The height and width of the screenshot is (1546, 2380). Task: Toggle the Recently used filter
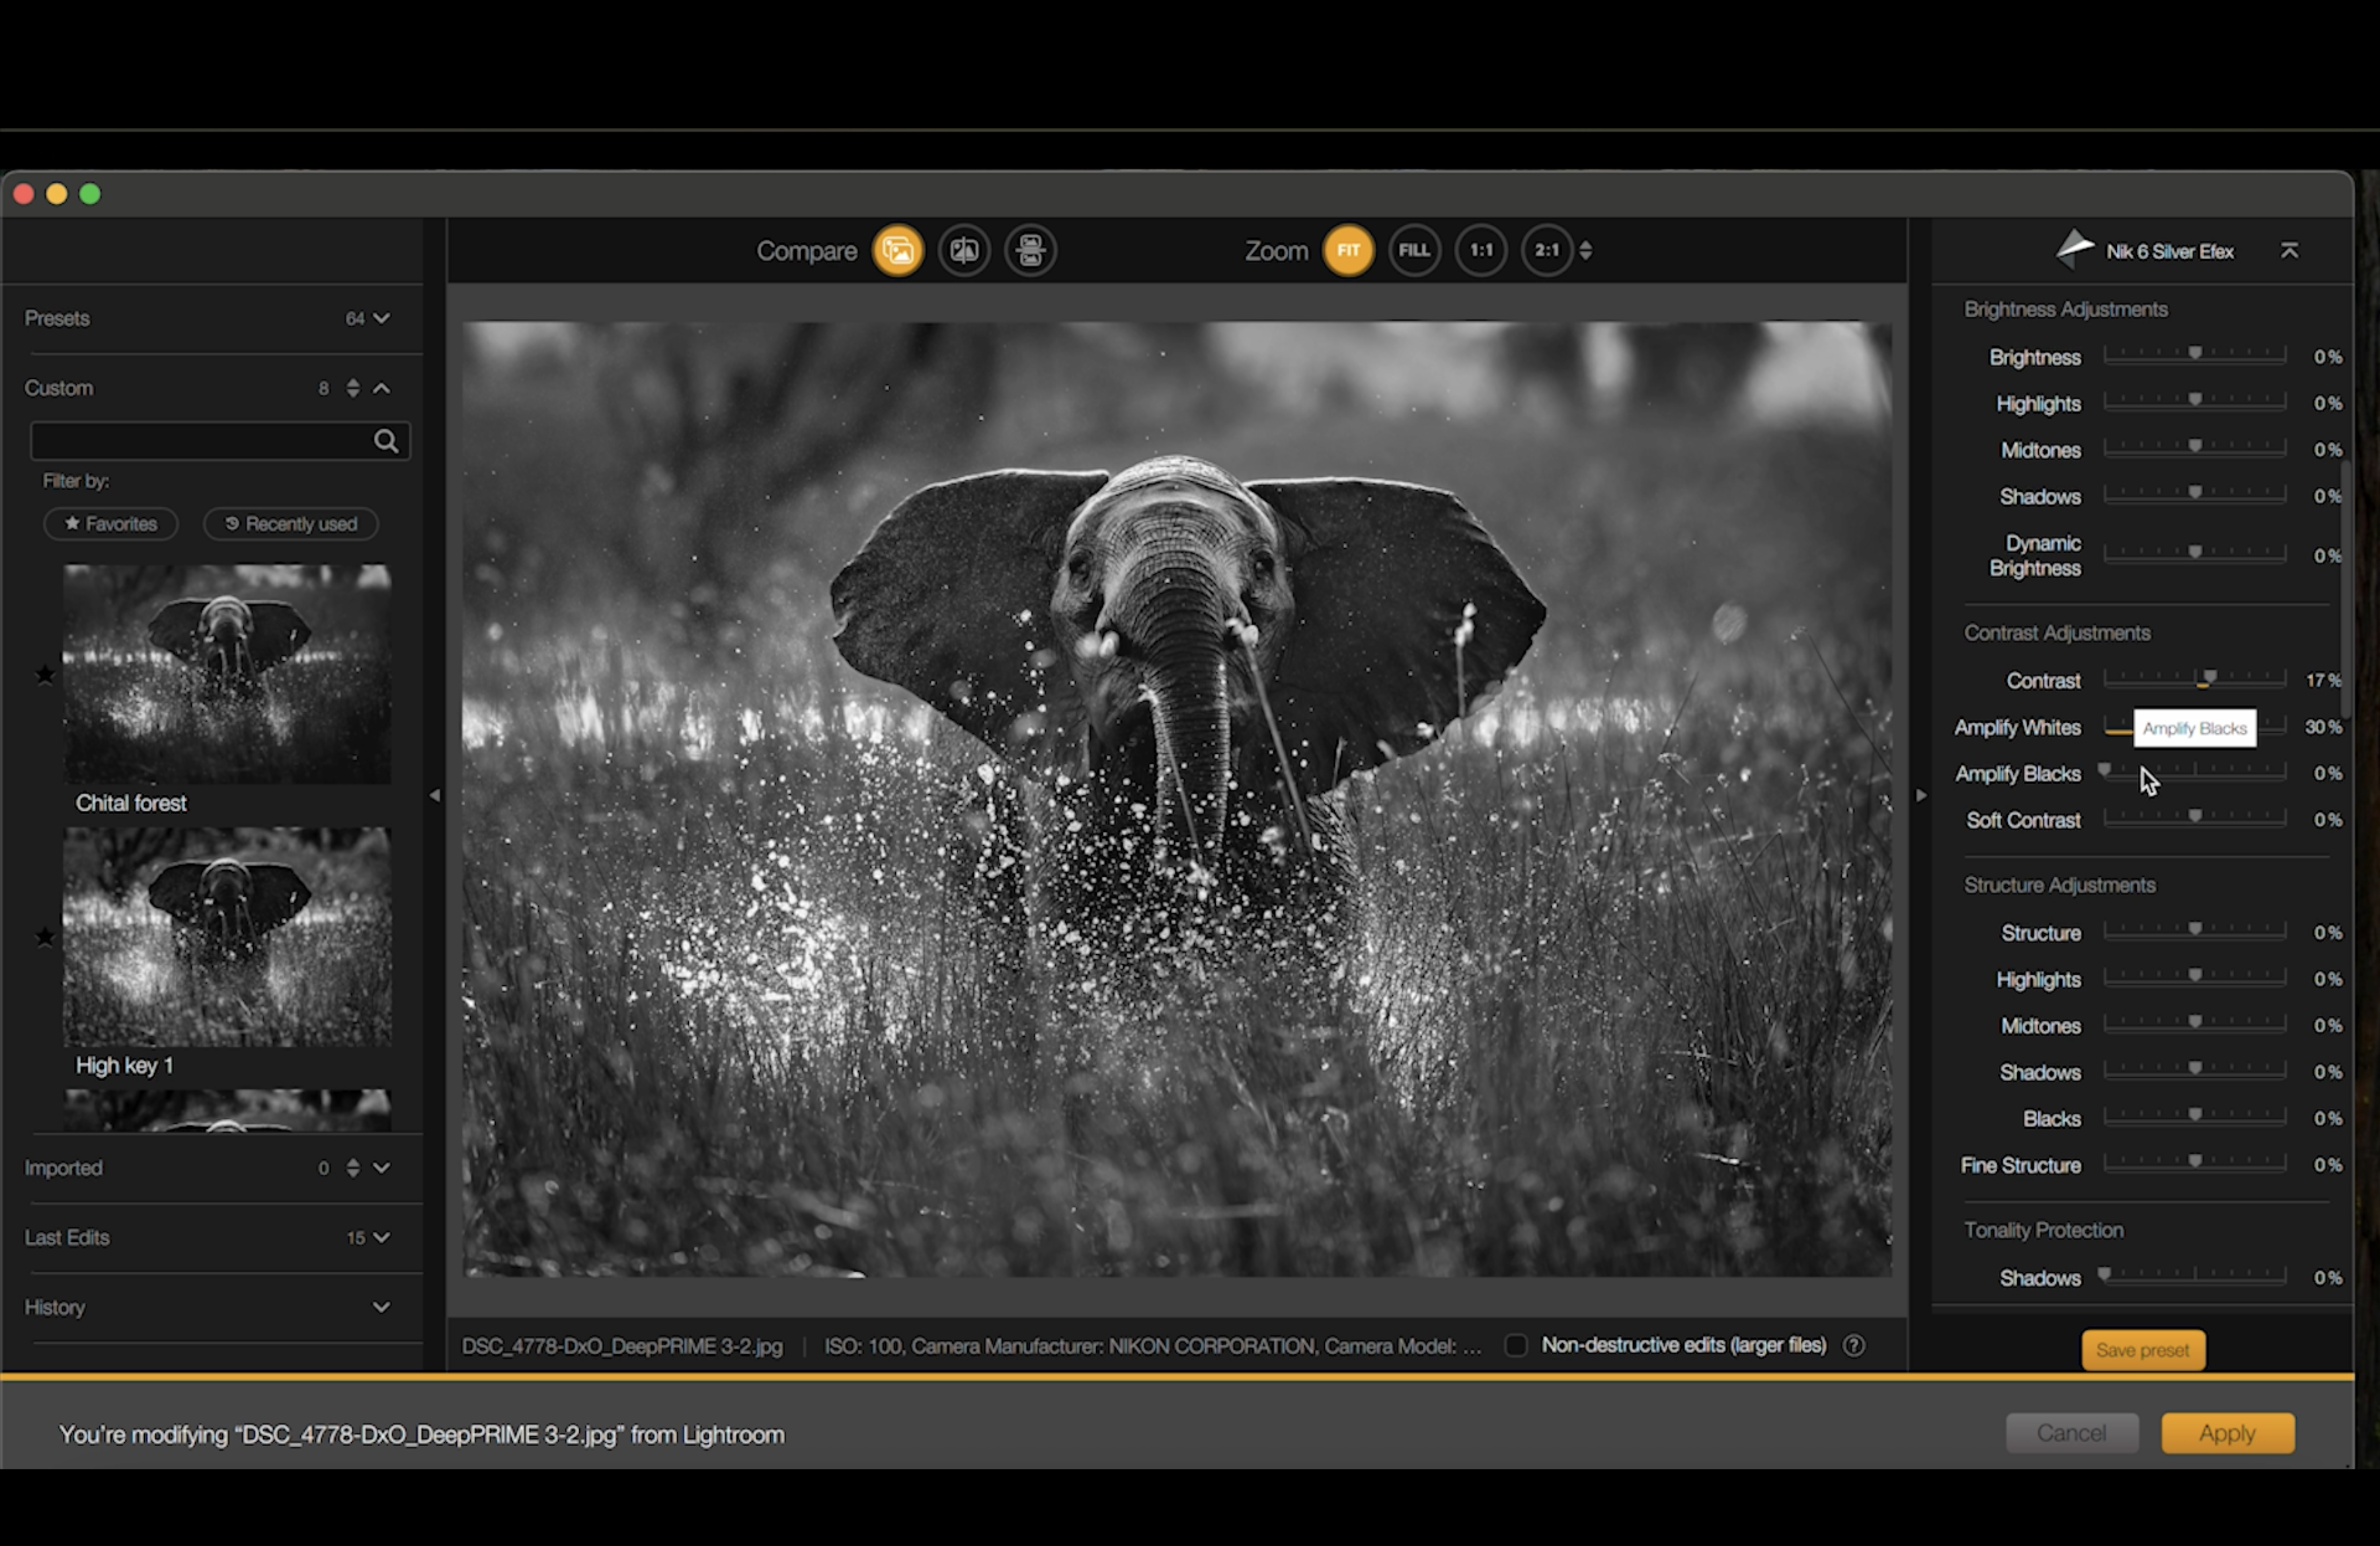pos(291,524)
